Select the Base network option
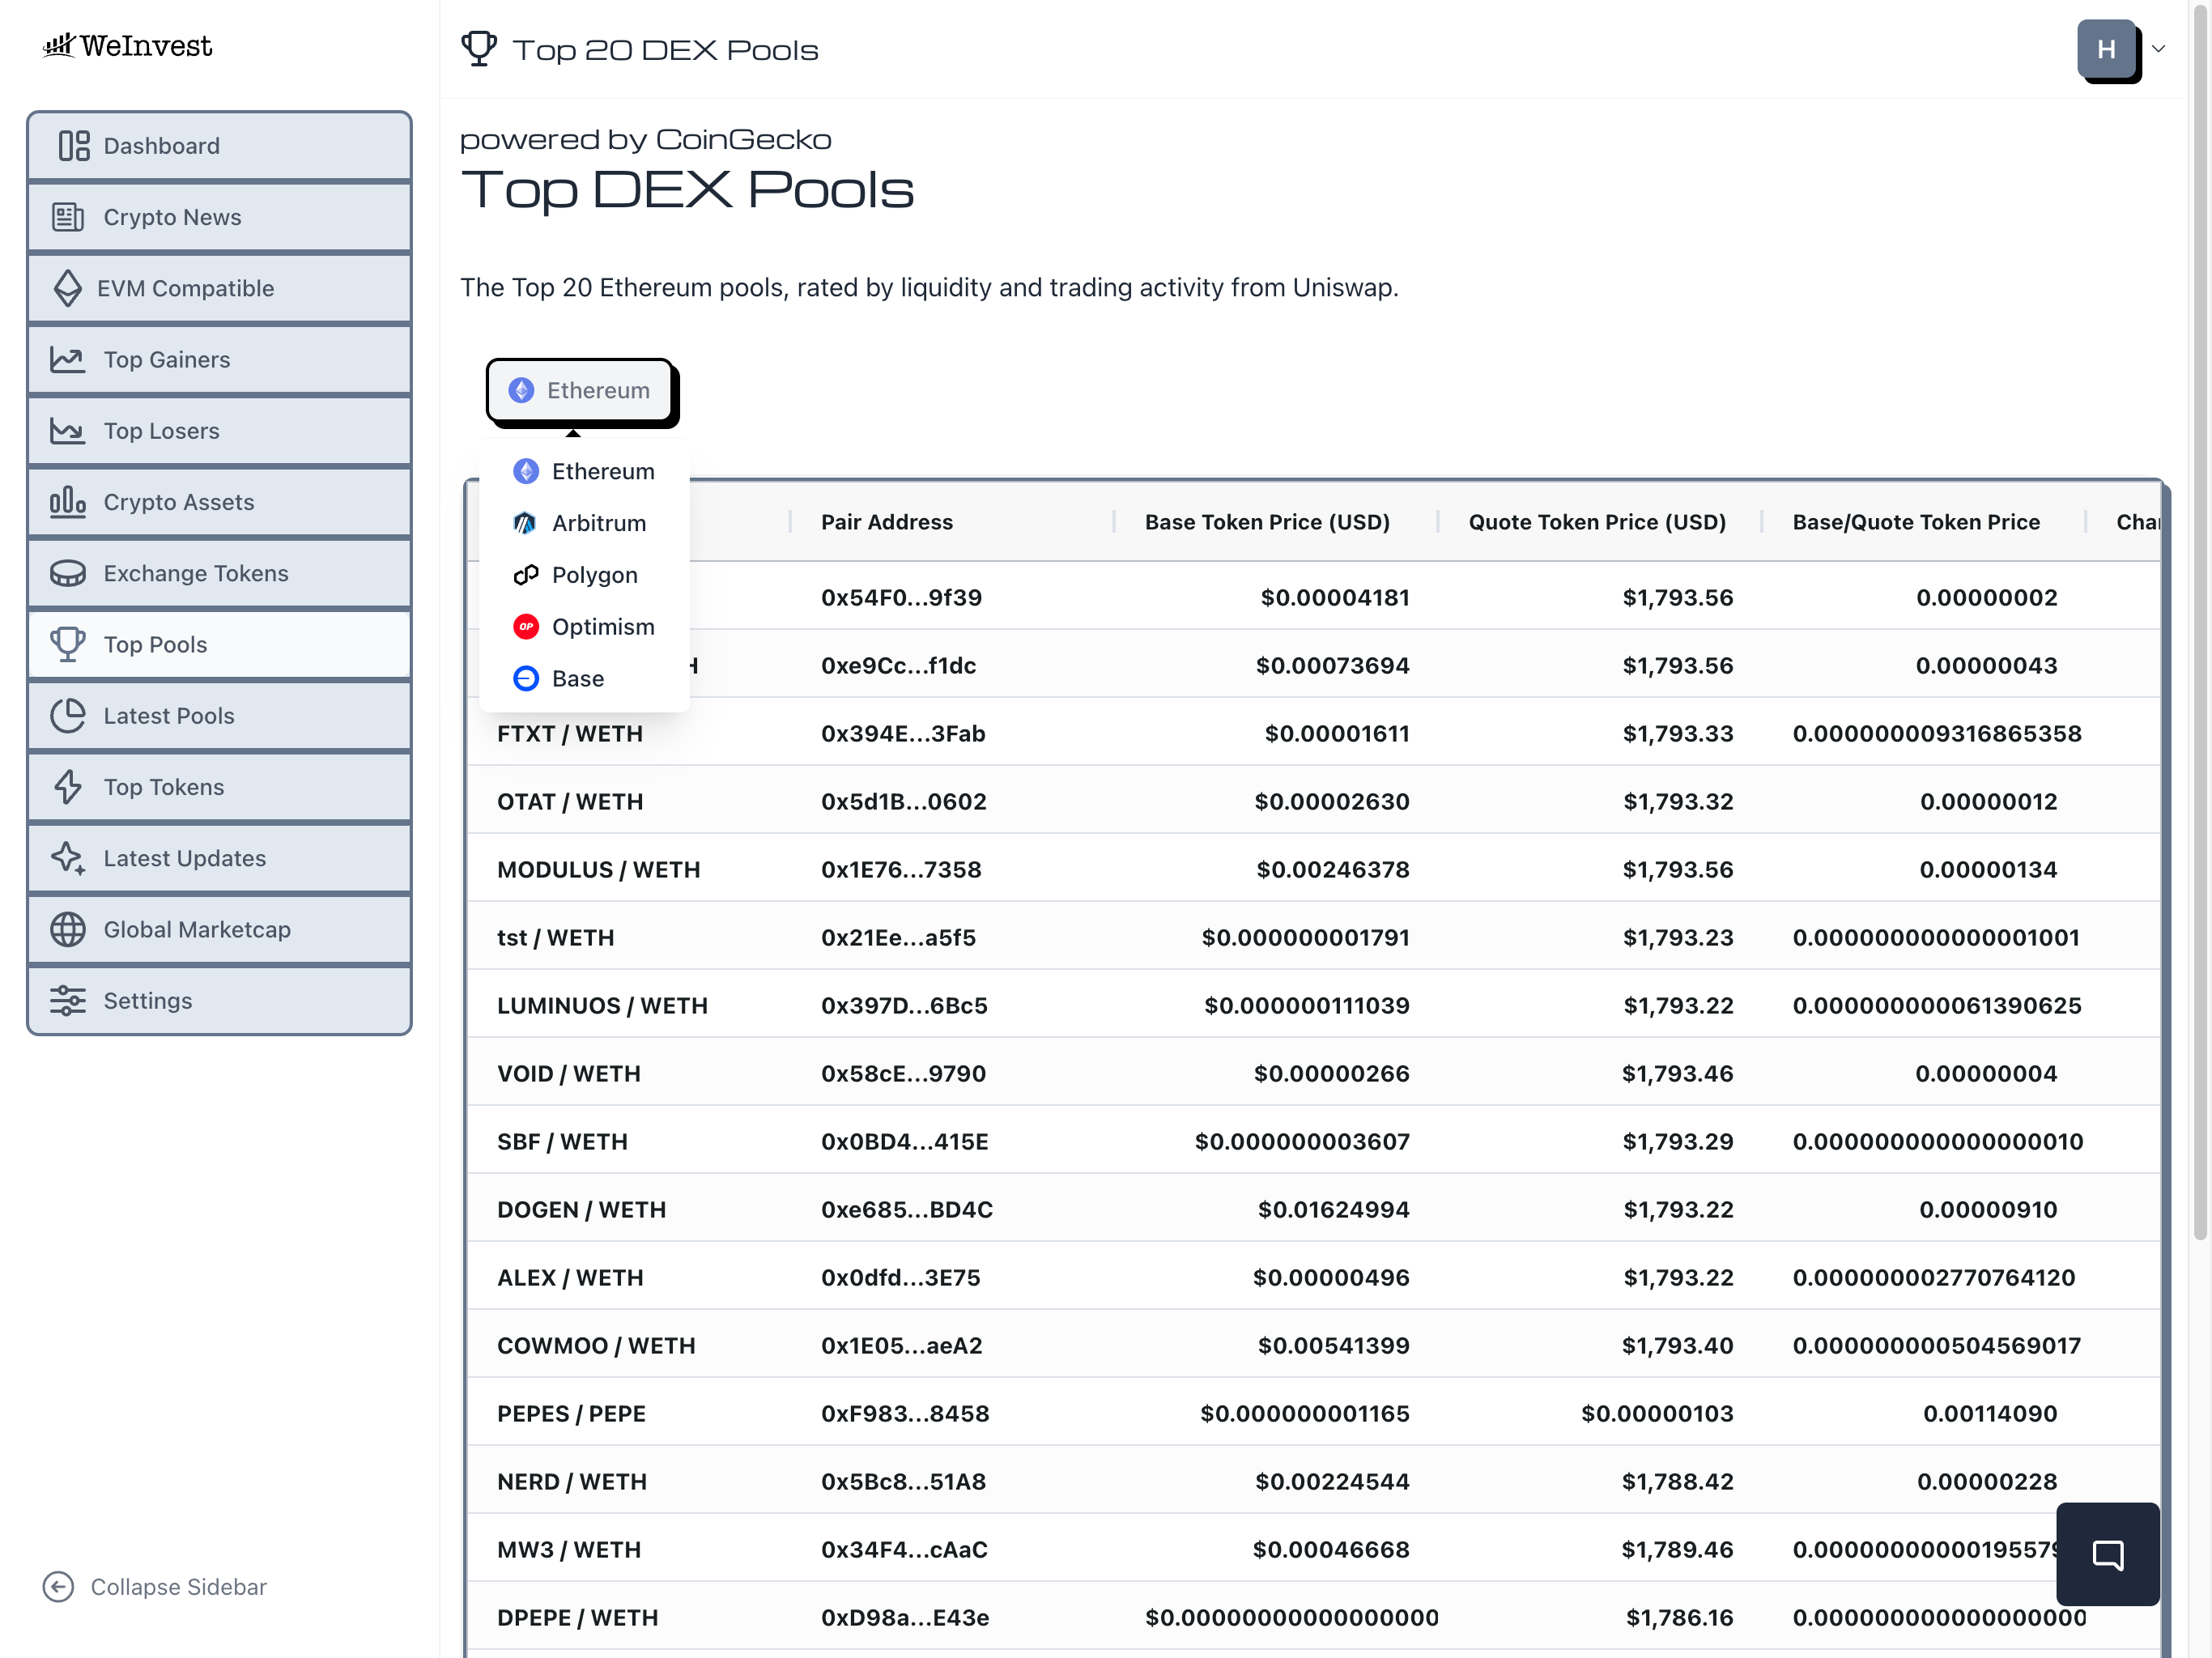Image resolution: width=2212 pixels, height=1658 pixels. (577, 679)
